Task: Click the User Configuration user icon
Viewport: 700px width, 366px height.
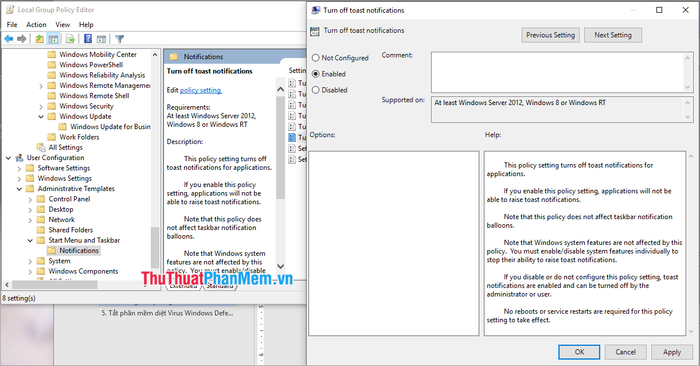Action: 19,158
